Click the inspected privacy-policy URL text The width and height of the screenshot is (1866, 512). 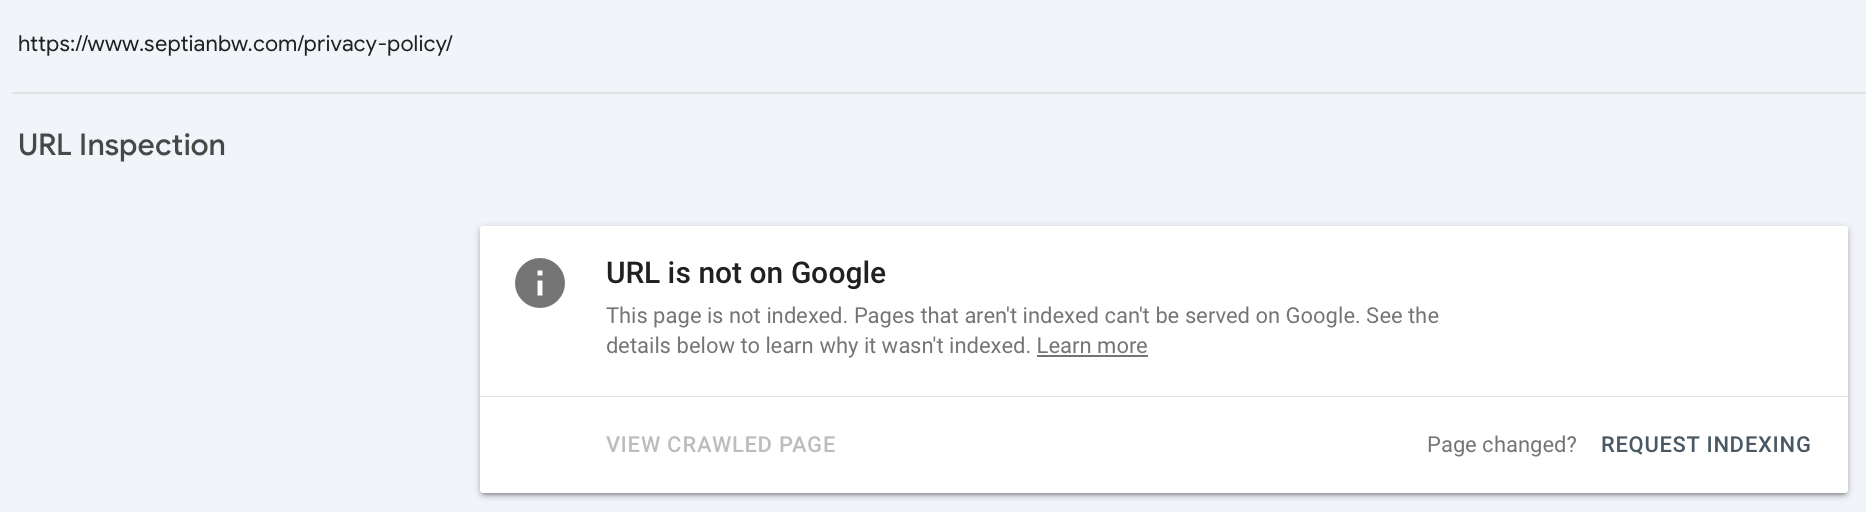coord(235,44)
